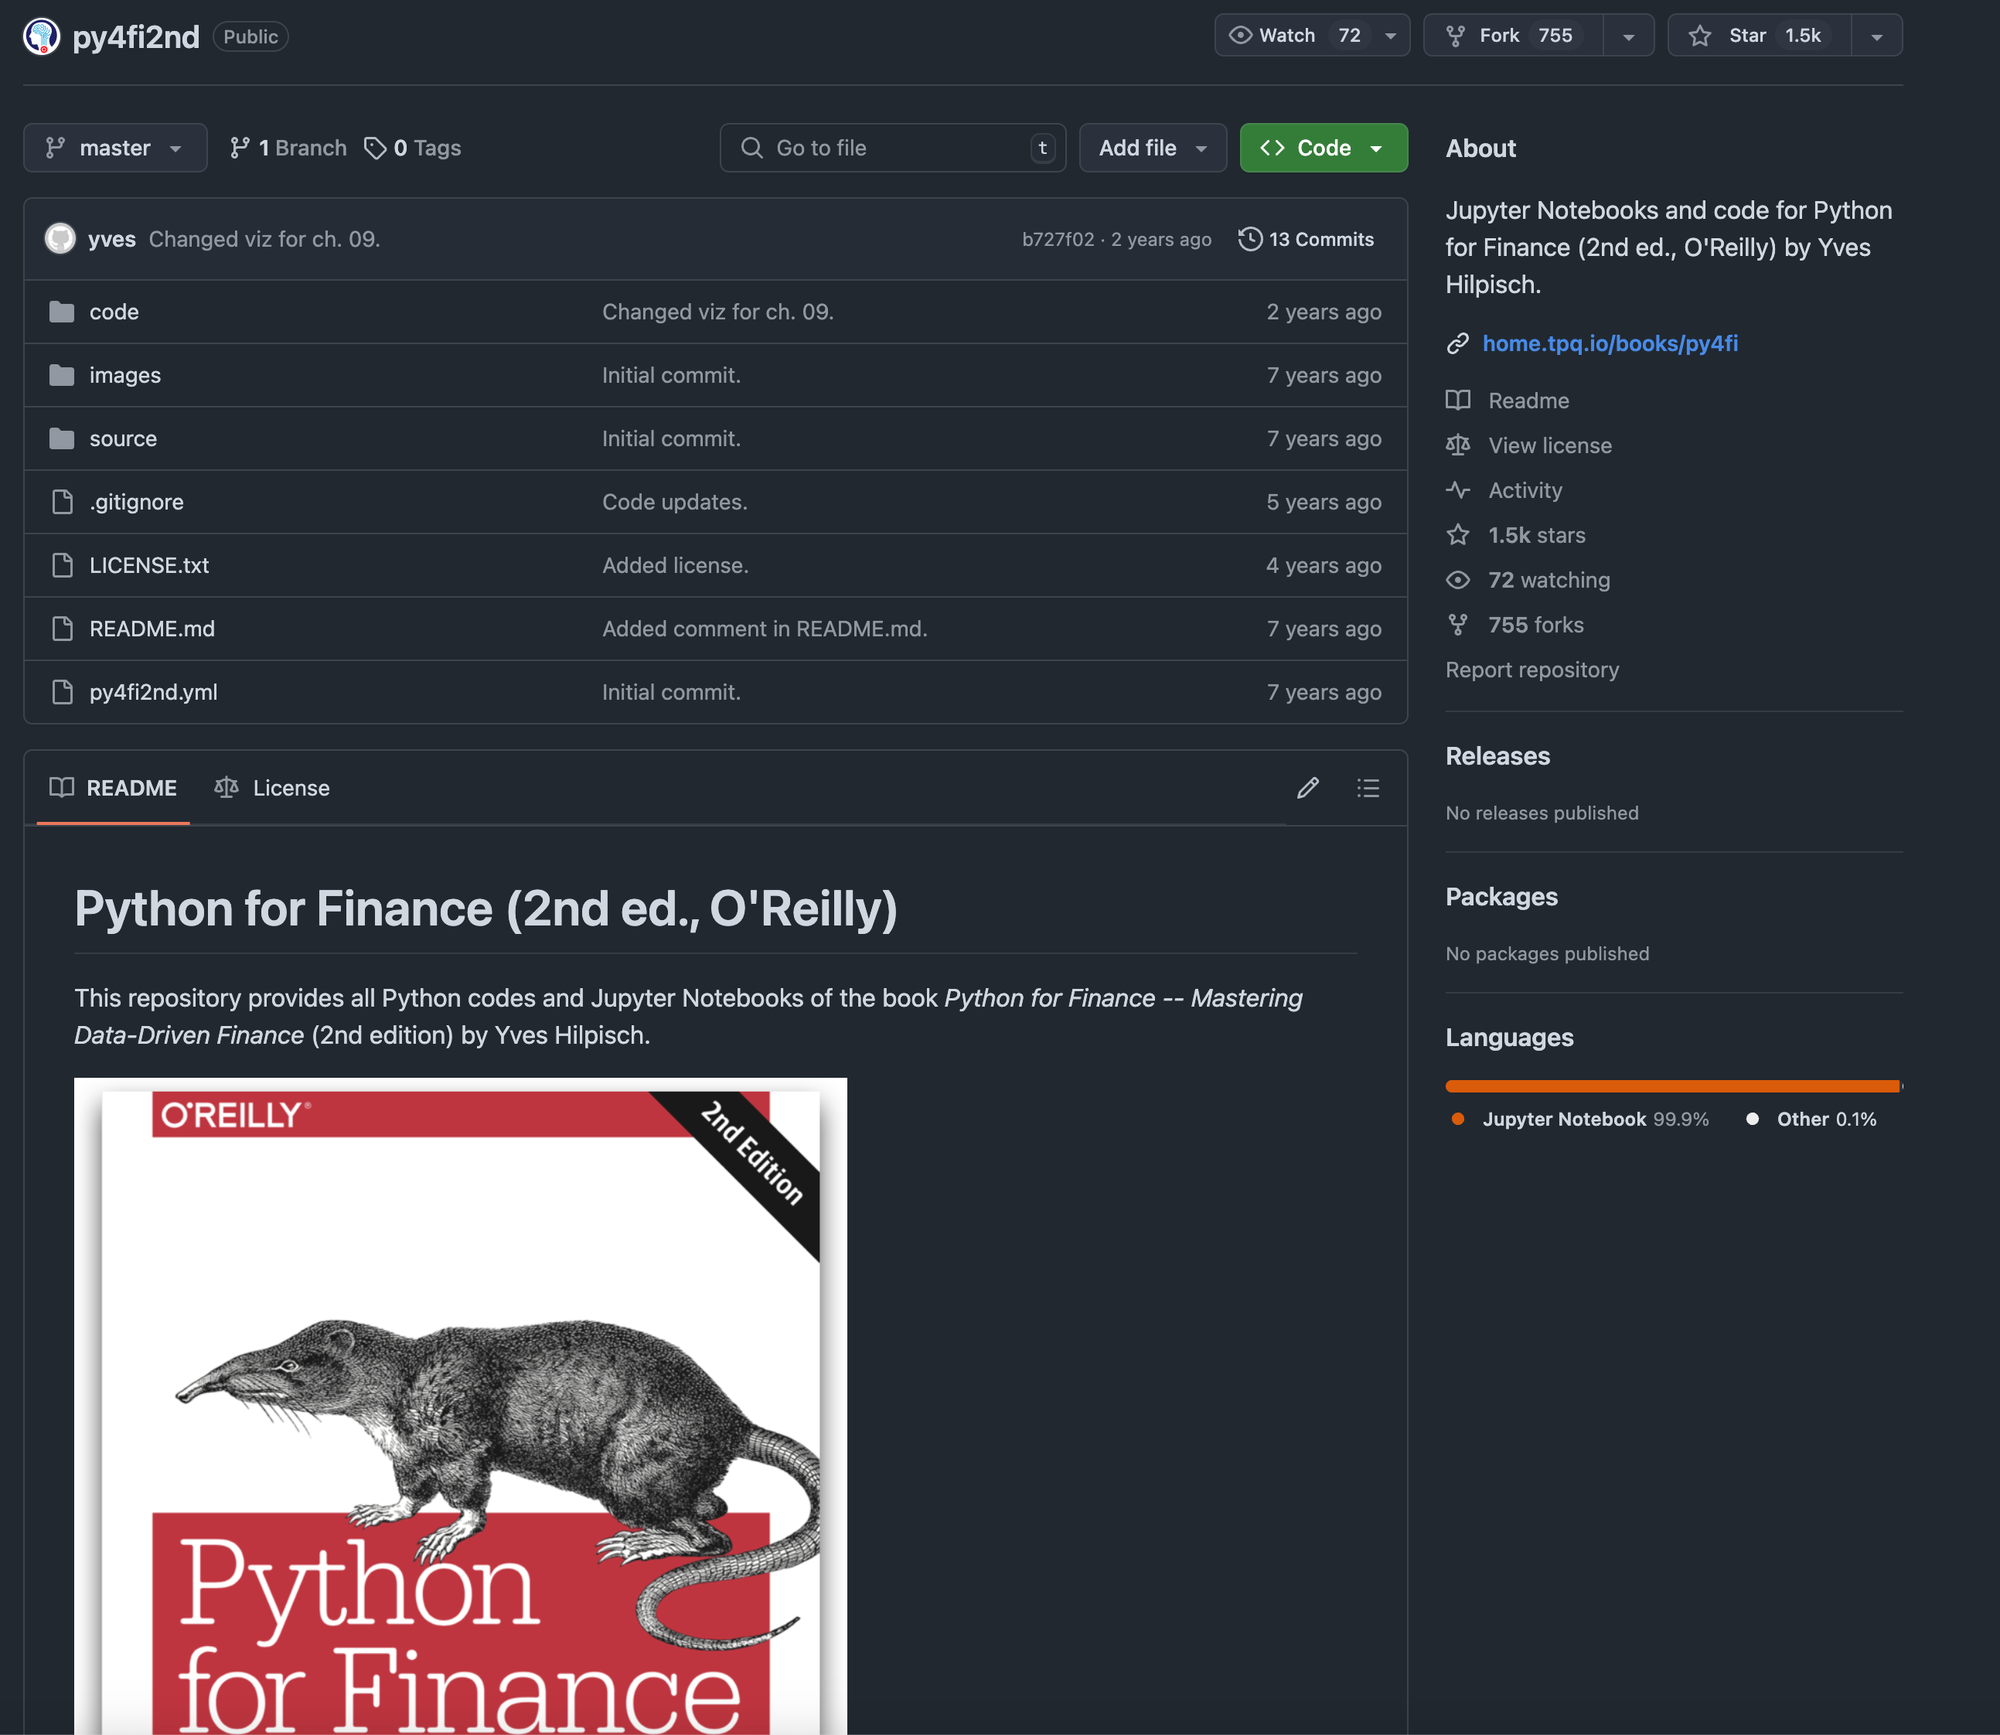This screenshot has height=1735, width=2000.
Task: Open the README outline list icon
Action: pyautogui.click(x=1367, y=788)
